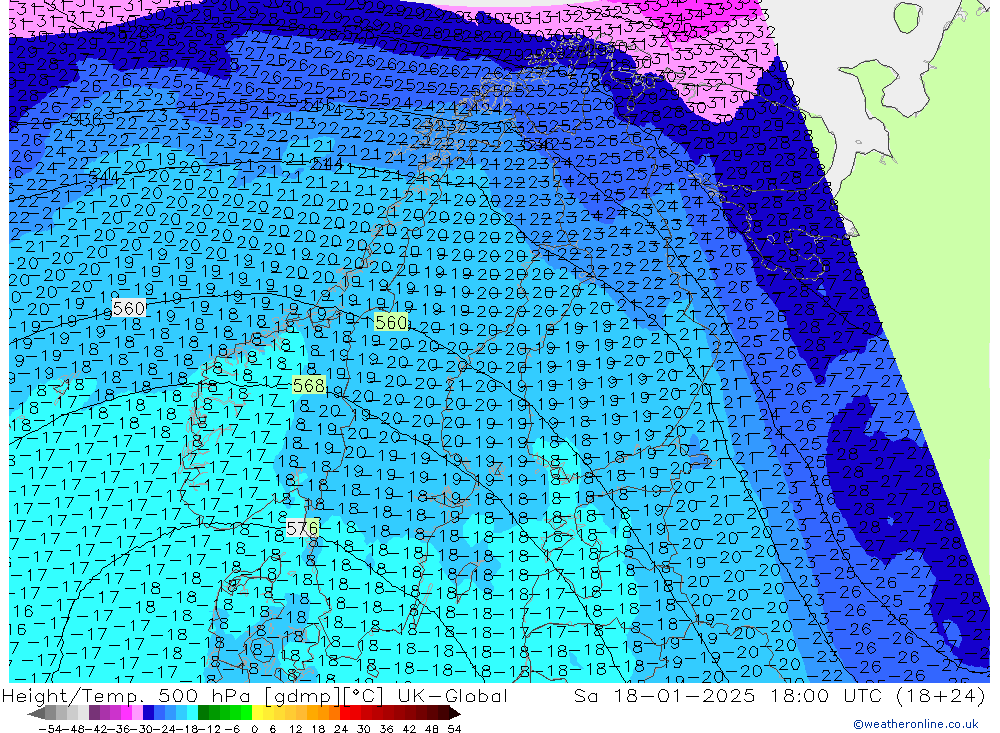1000x733 pixels.
Task: Select the dark purple legend swatch
Action: point(94,714)
